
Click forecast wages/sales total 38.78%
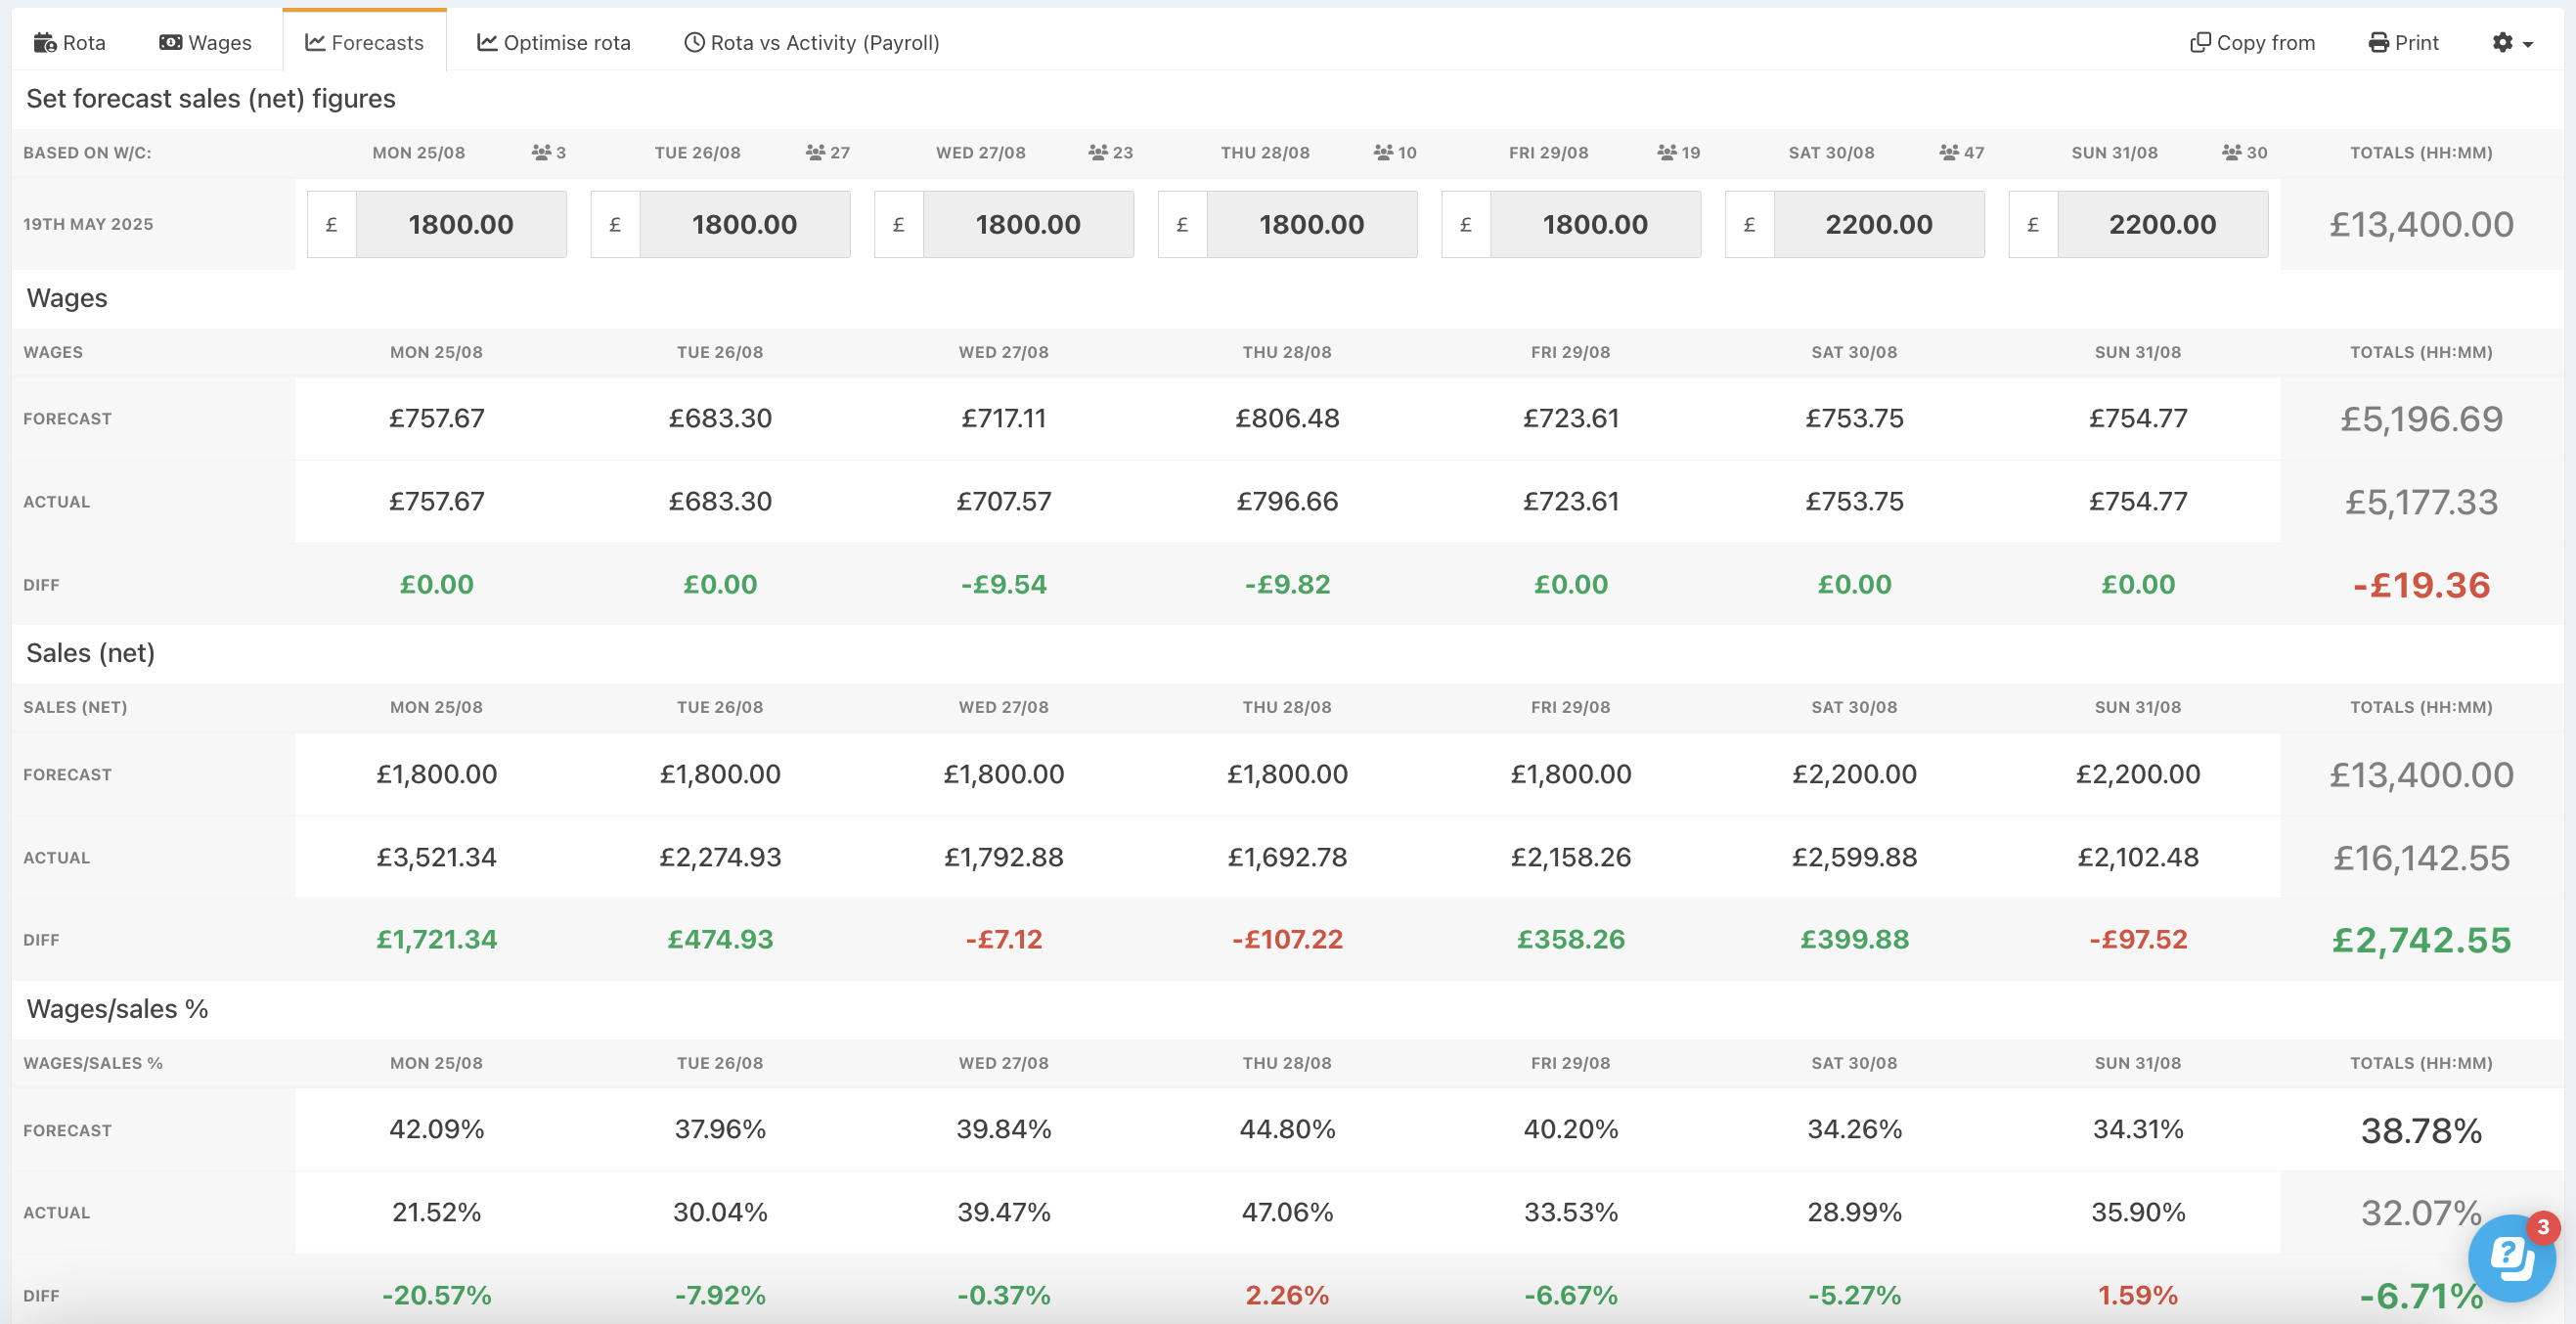click(2421, 1130)
